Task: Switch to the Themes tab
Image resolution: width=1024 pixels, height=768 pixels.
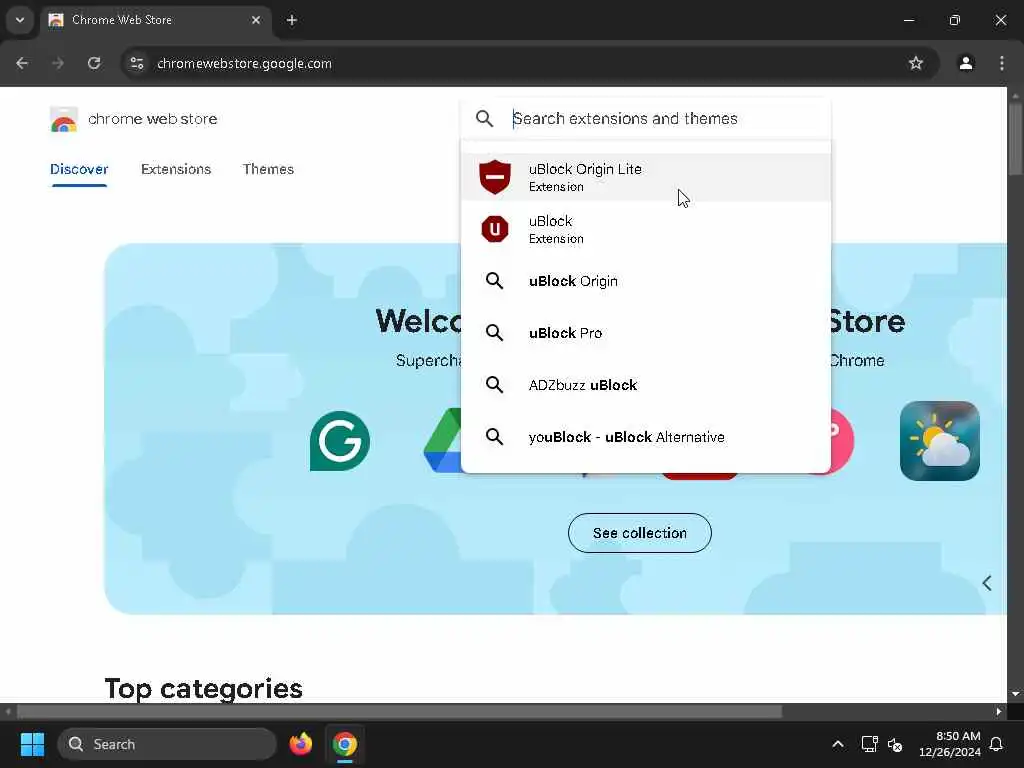Action: (x=268, y=169)
